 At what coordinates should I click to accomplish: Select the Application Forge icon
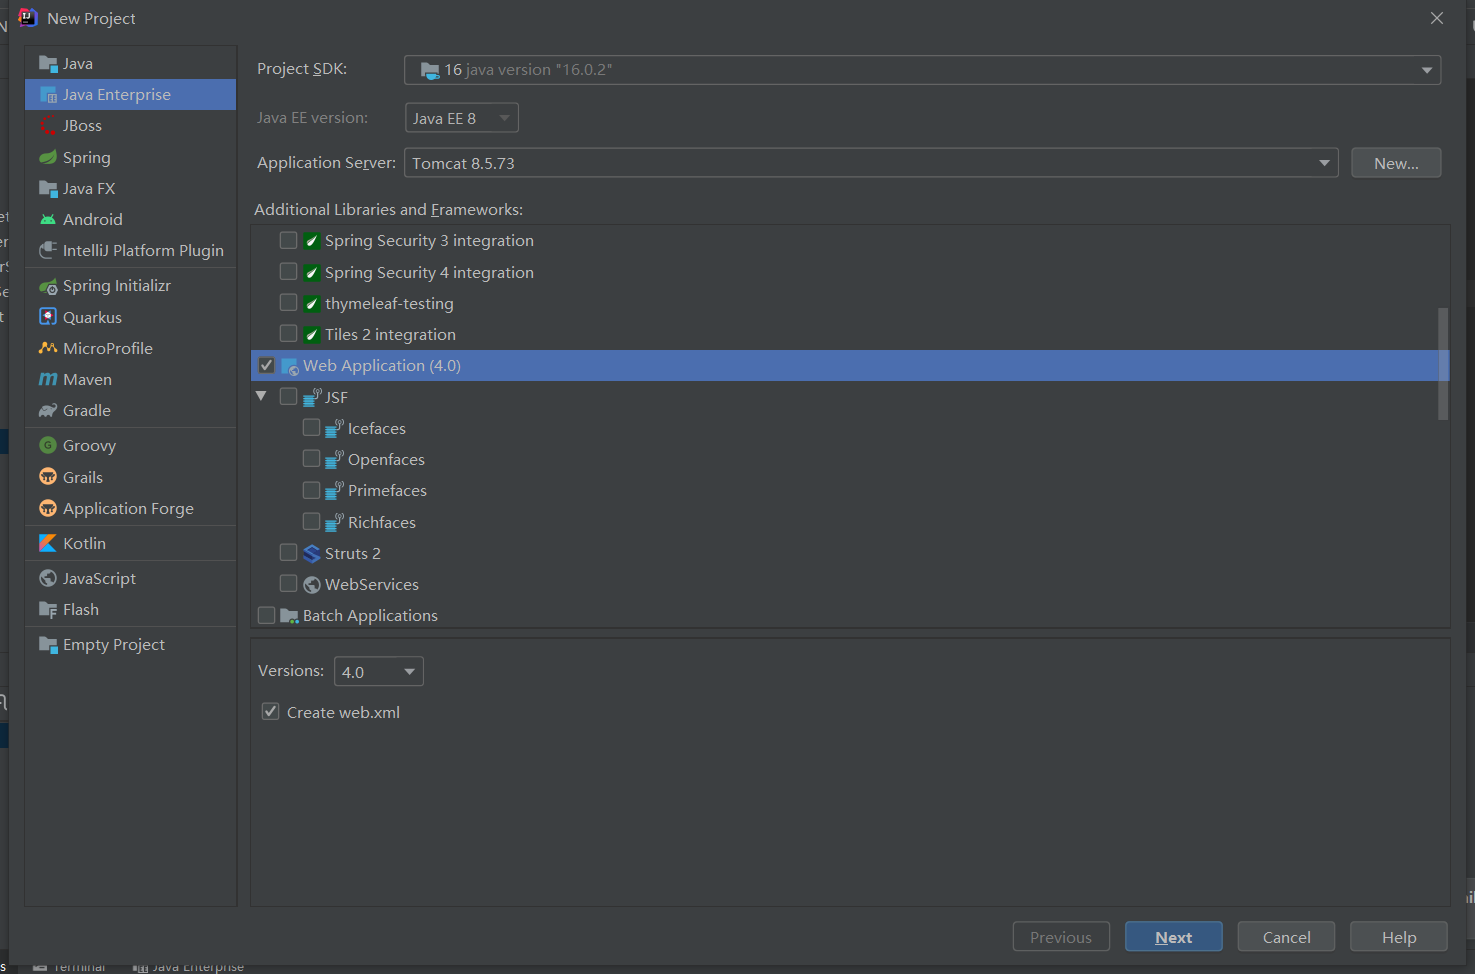48,508
